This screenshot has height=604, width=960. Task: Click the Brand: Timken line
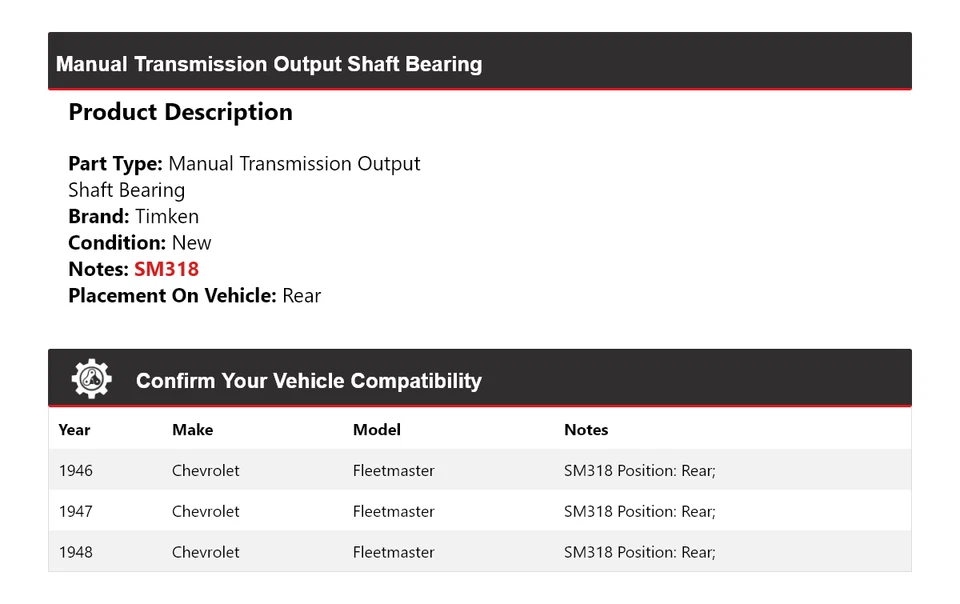[x=133, y=217]
